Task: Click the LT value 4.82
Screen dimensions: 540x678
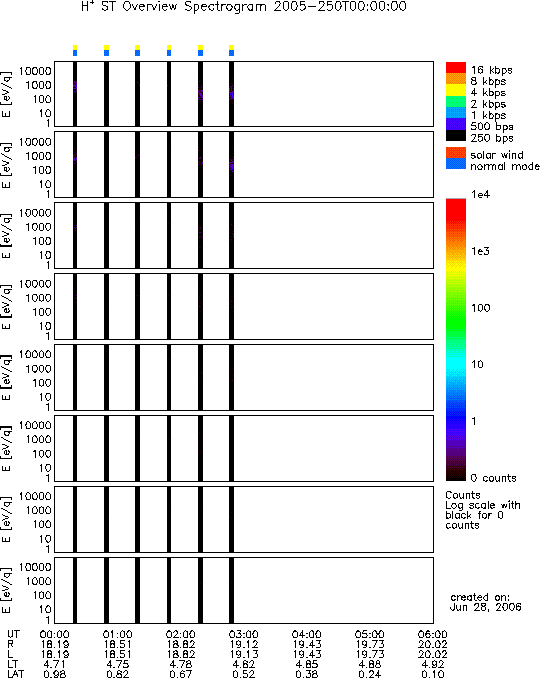Action: [244, 664]
